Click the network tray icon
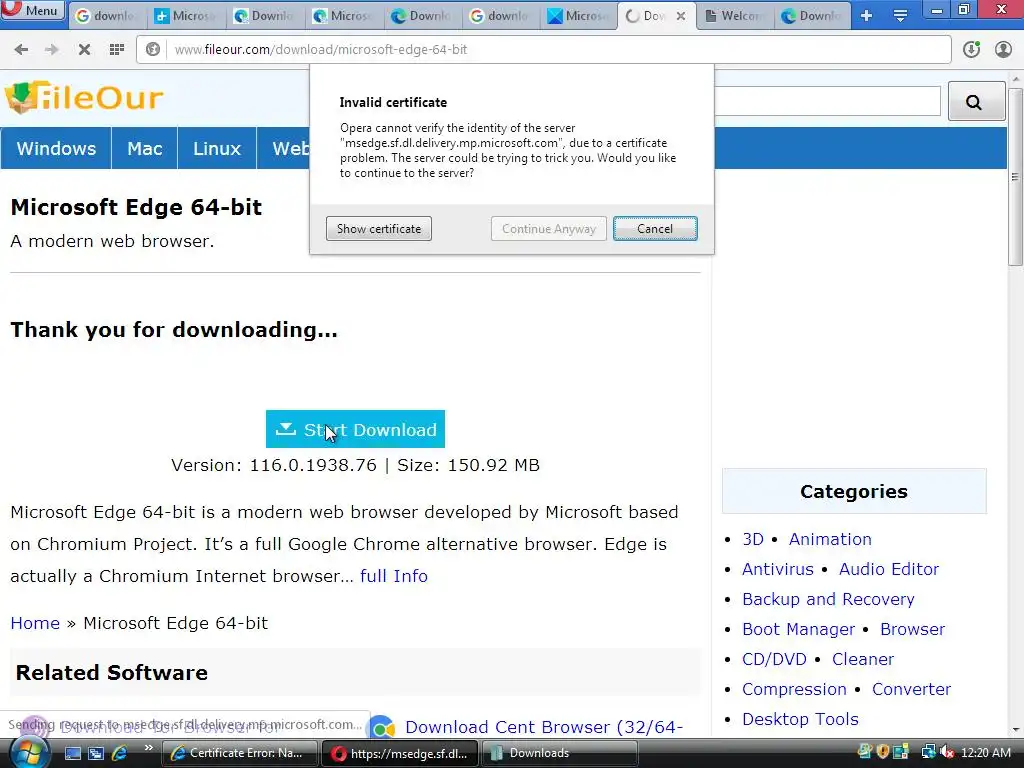The width and height of the screenshot is (1024, 768). coord(928,752)
